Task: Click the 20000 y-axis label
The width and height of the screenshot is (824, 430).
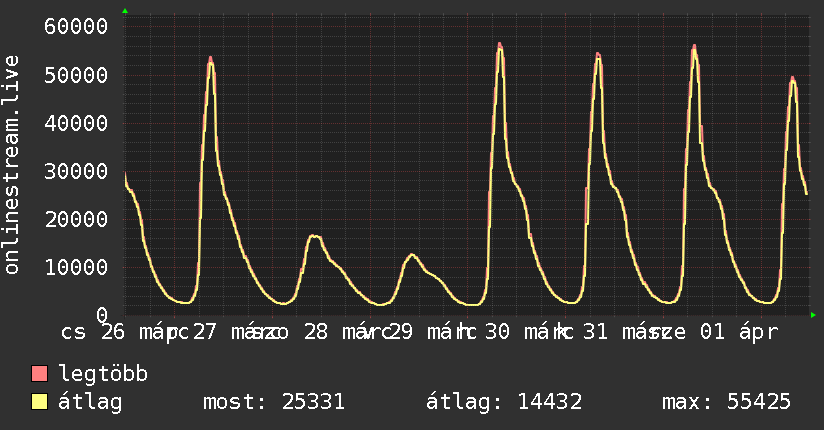Action: click(76, 219)
